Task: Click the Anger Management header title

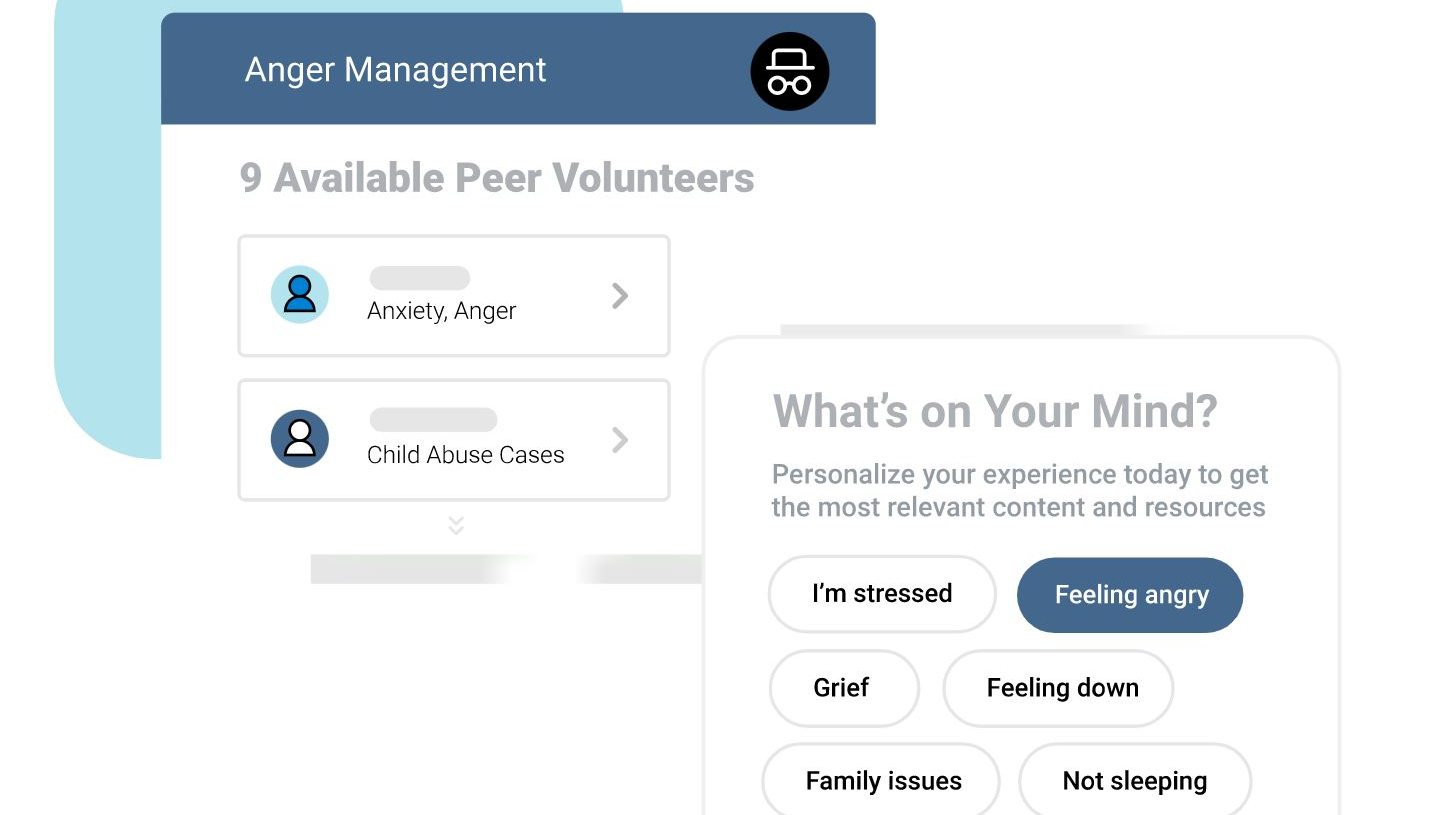Action: tap(396, 70)
